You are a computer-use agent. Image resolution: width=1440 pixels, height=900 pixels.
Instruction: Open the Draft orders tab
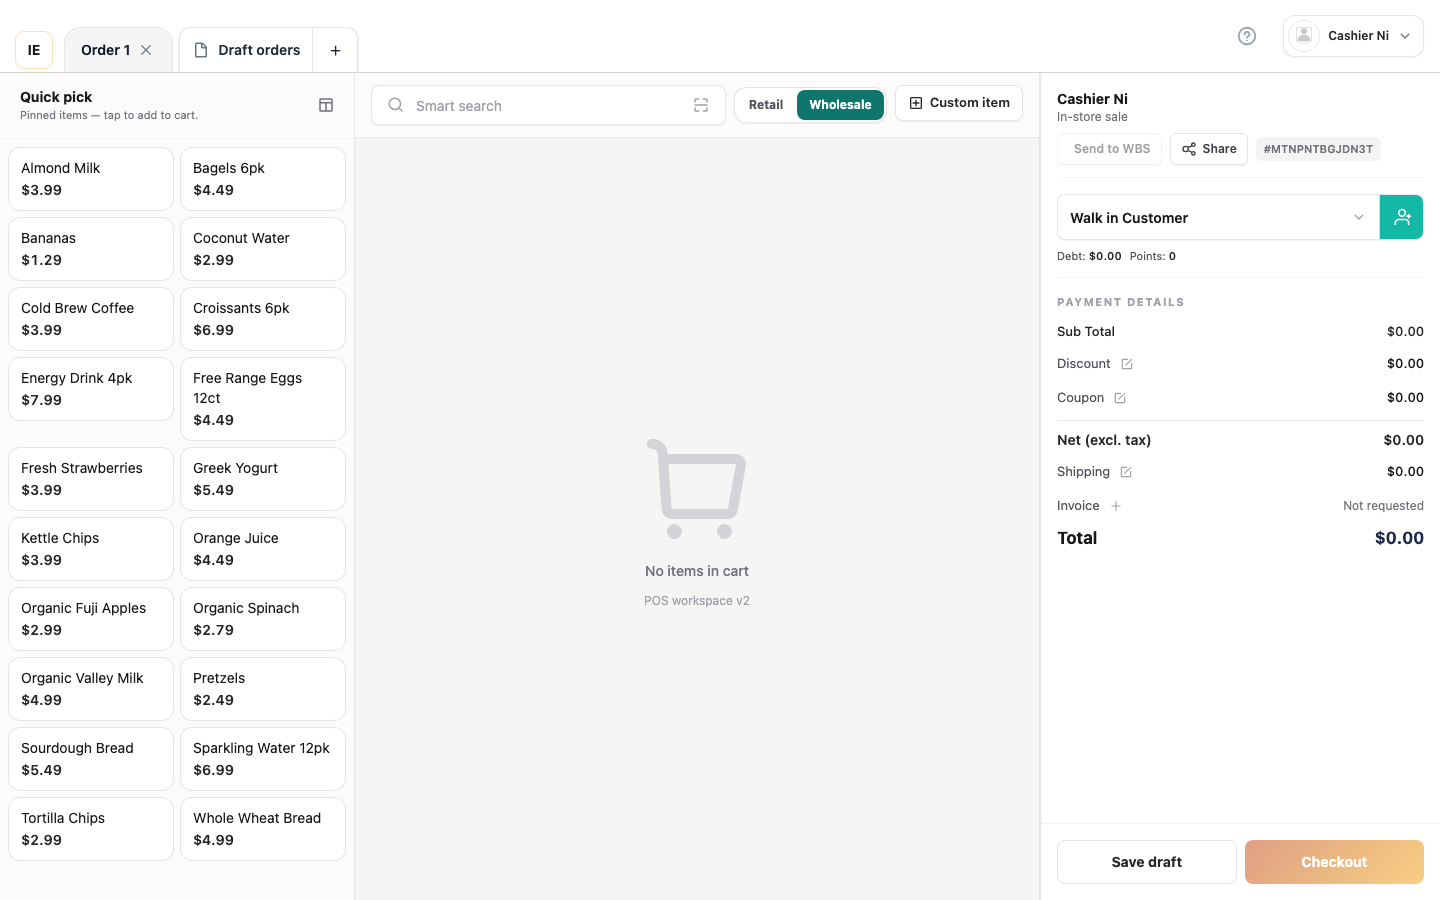tap(247, 50)
